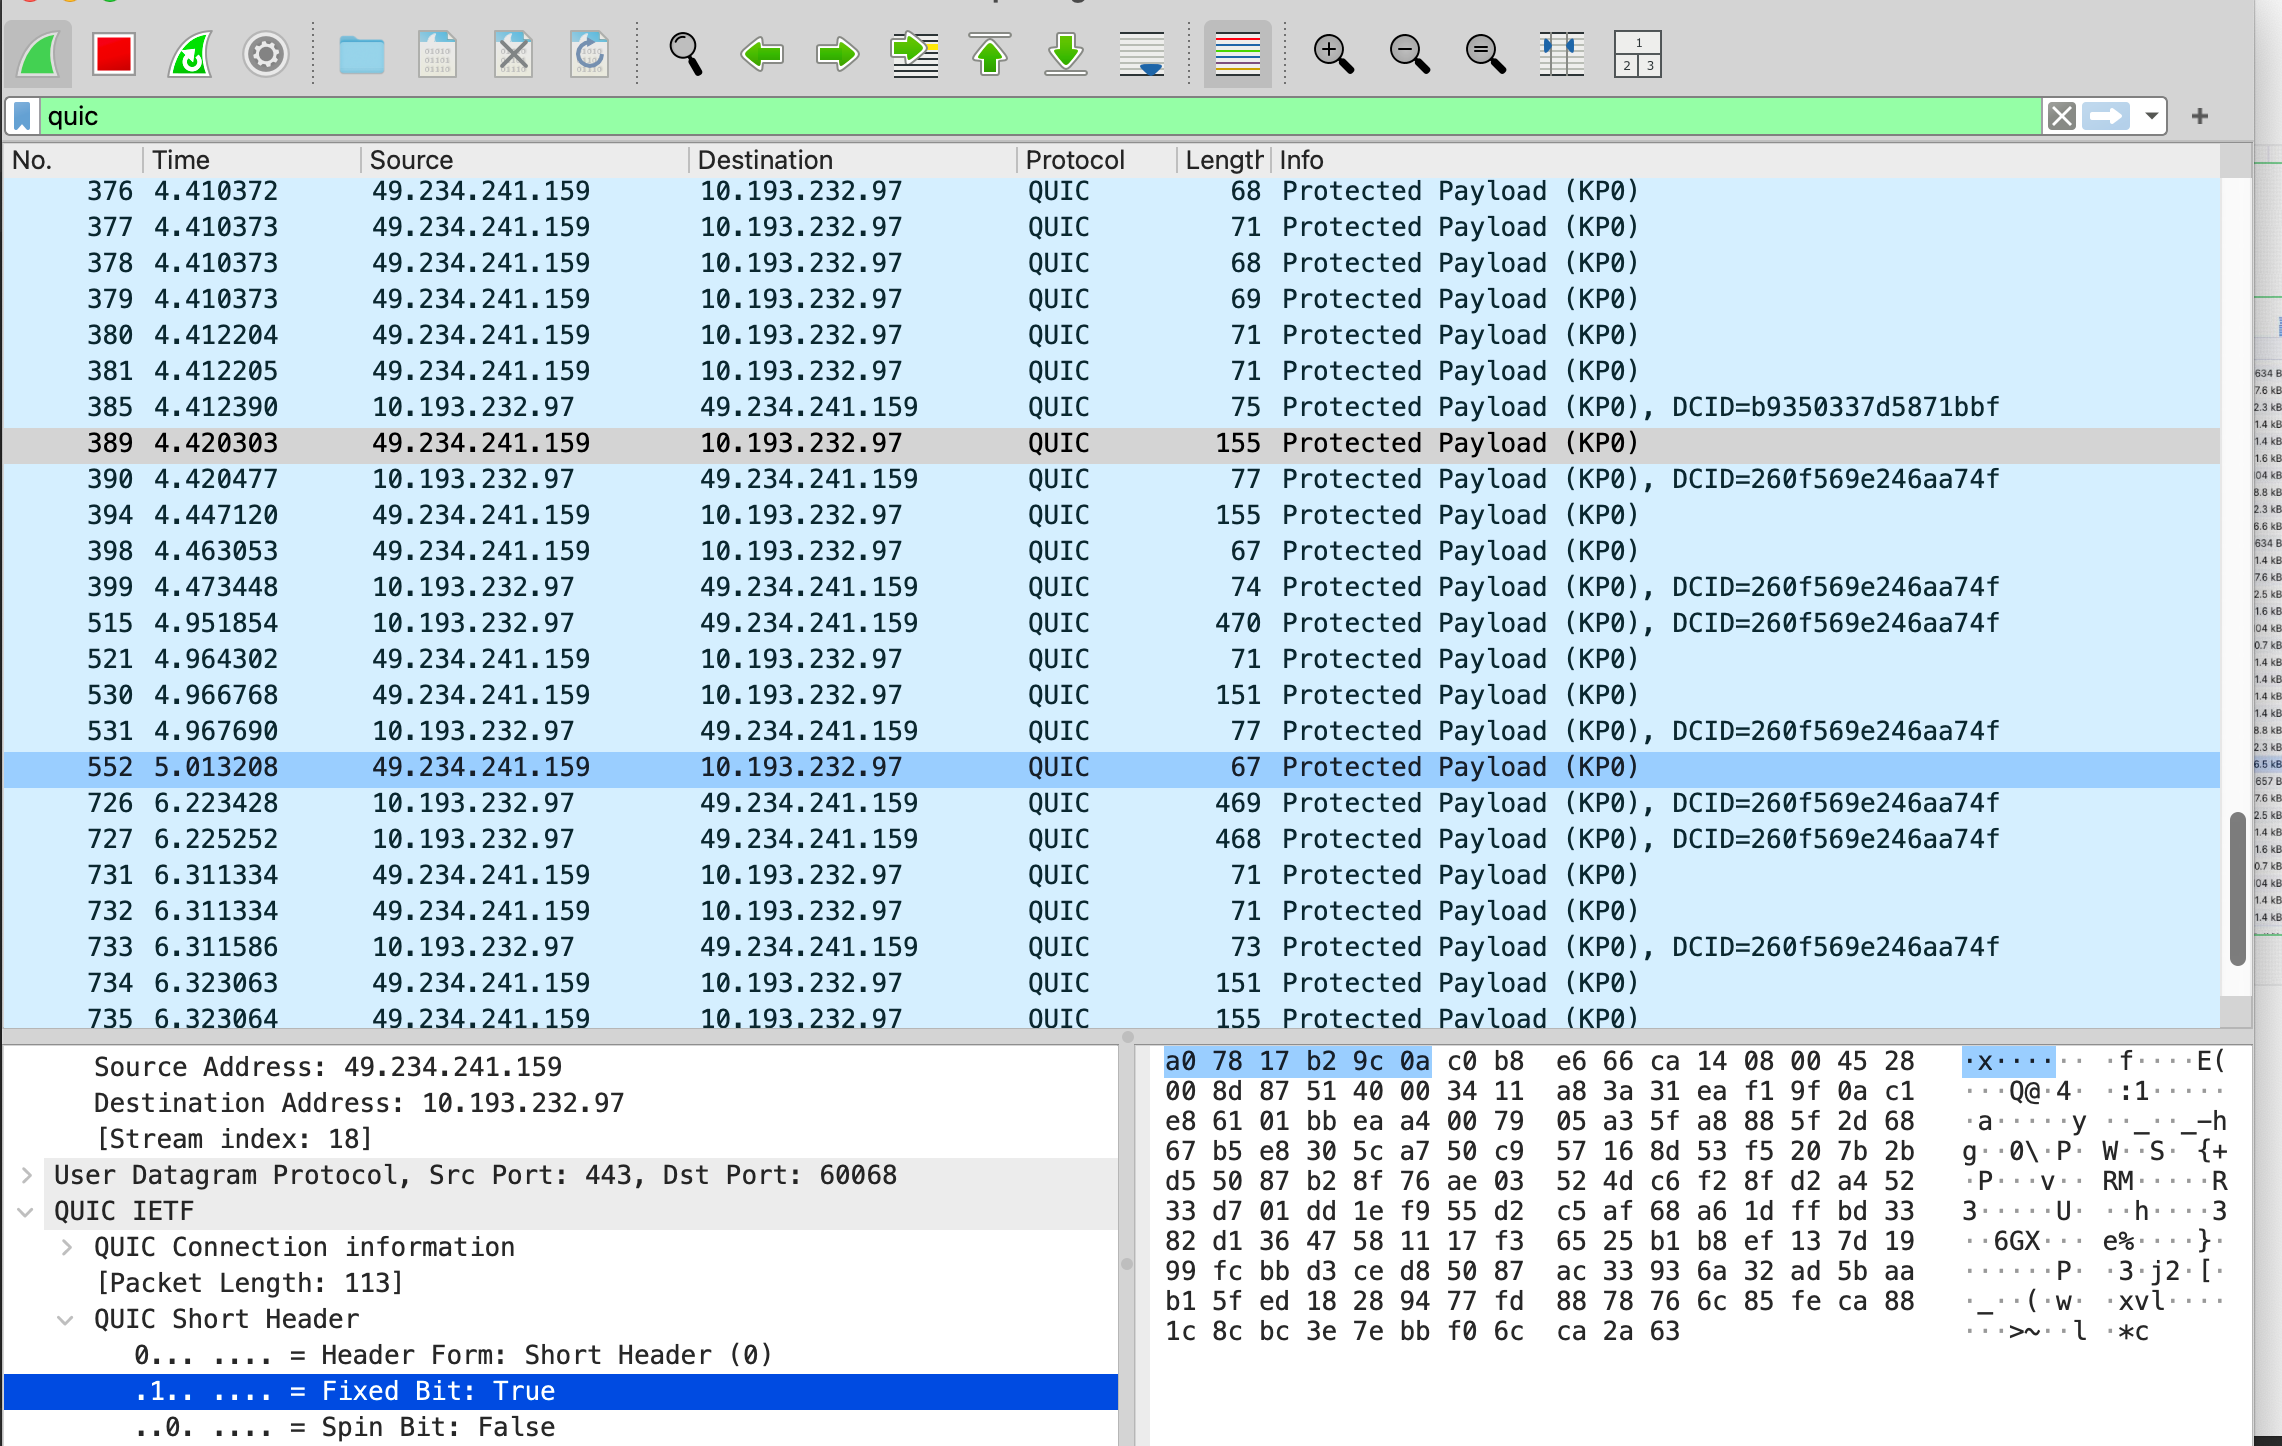Click the find packet magnifier icon
The image size is (2282, 1446).
(685, 54)
